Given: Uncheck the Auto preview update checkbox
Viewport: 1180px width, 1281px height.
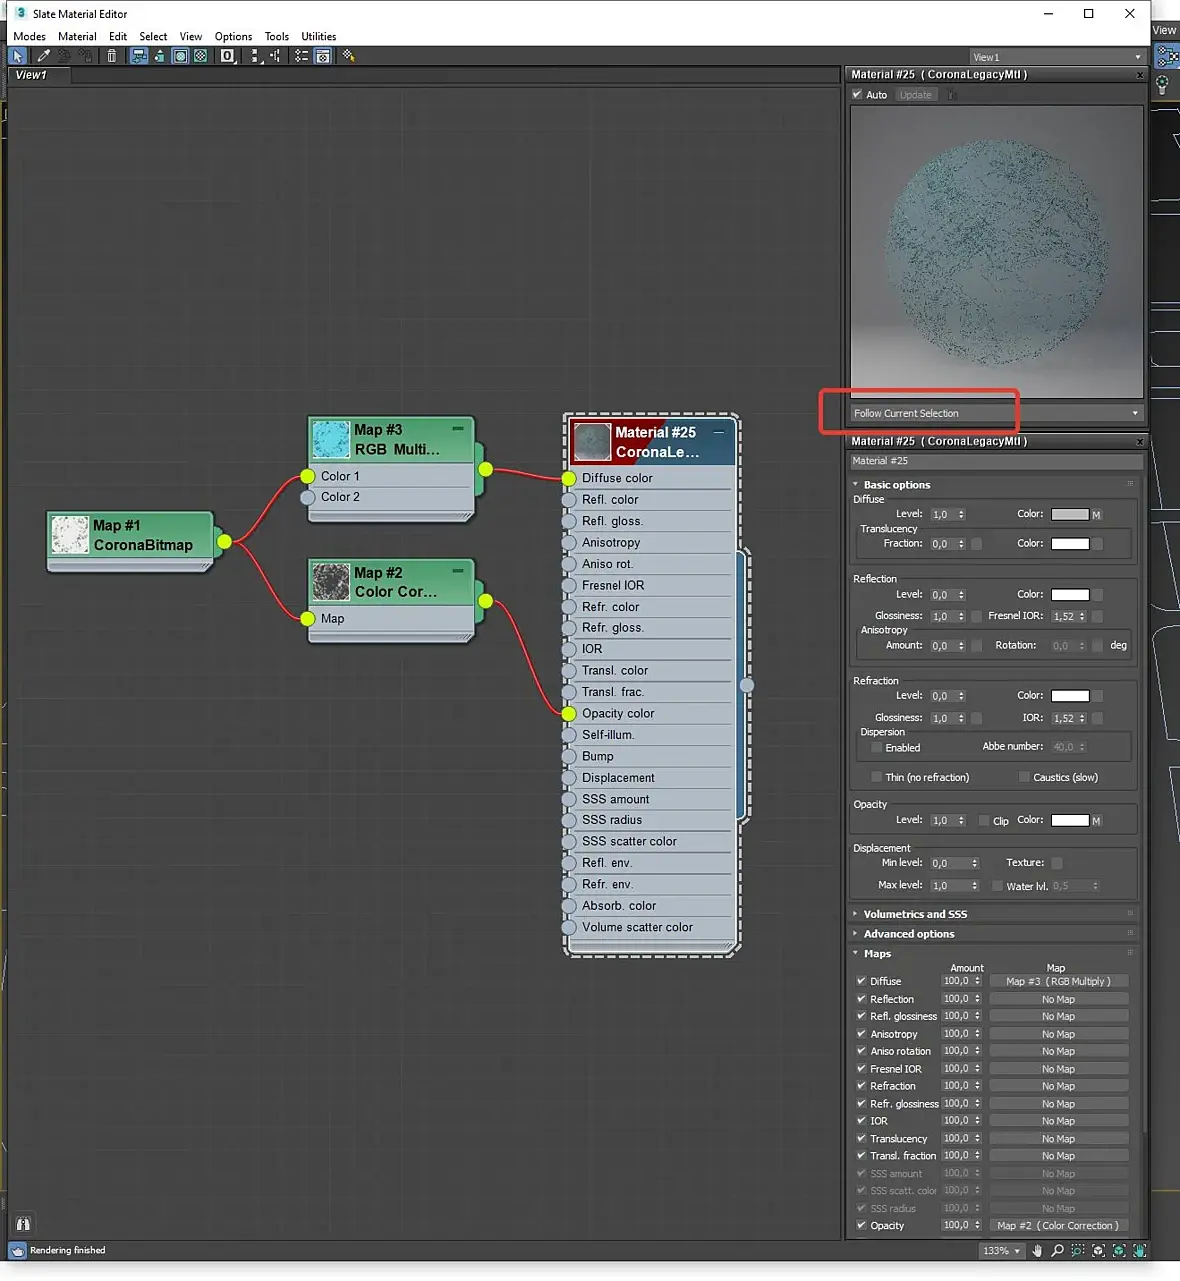Looking at the screenshot, I should tap(857, 94).
